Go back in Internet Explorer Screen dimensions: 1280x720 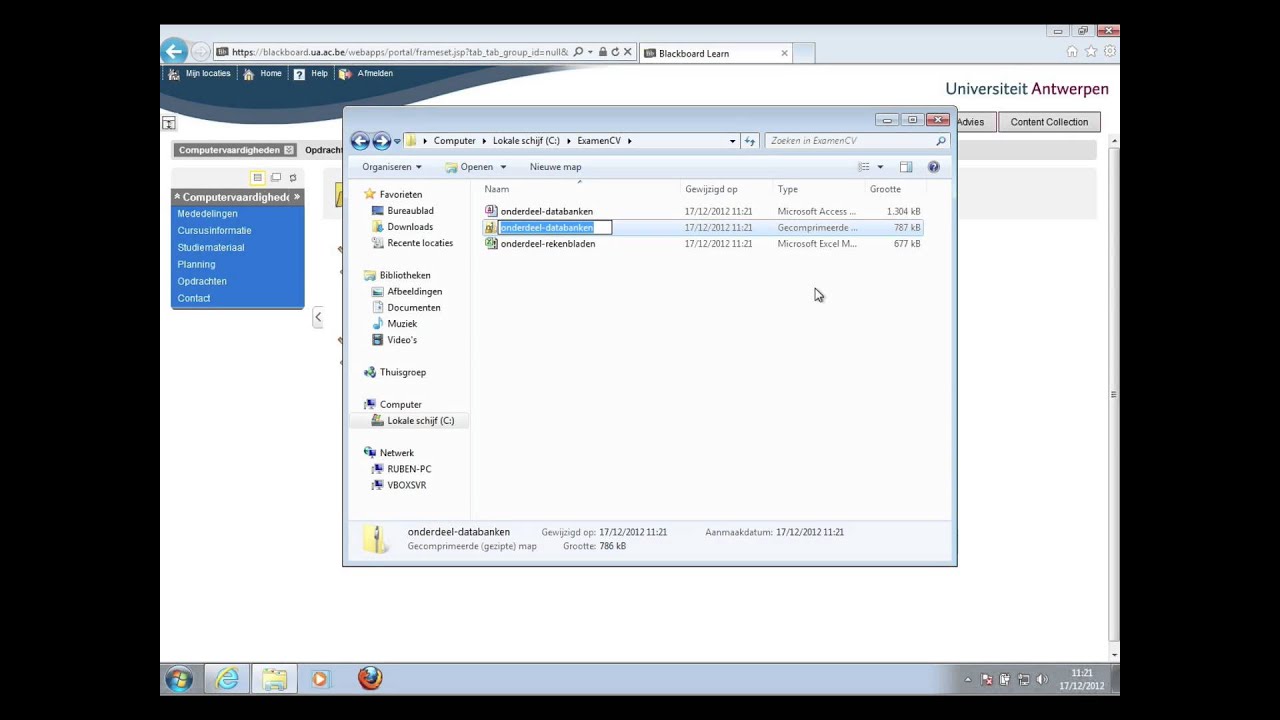pos(174,52)
